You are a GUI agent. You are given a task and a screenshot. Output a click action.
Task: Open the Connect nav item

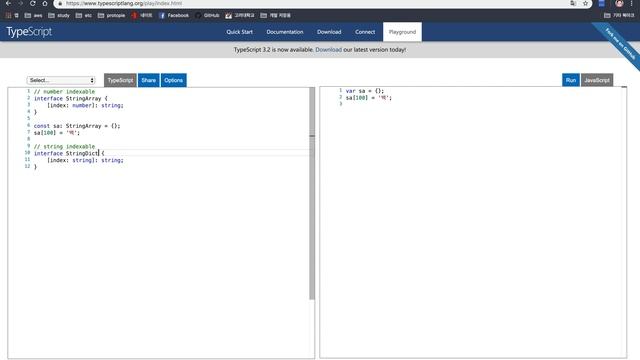(x=365, y=32)
